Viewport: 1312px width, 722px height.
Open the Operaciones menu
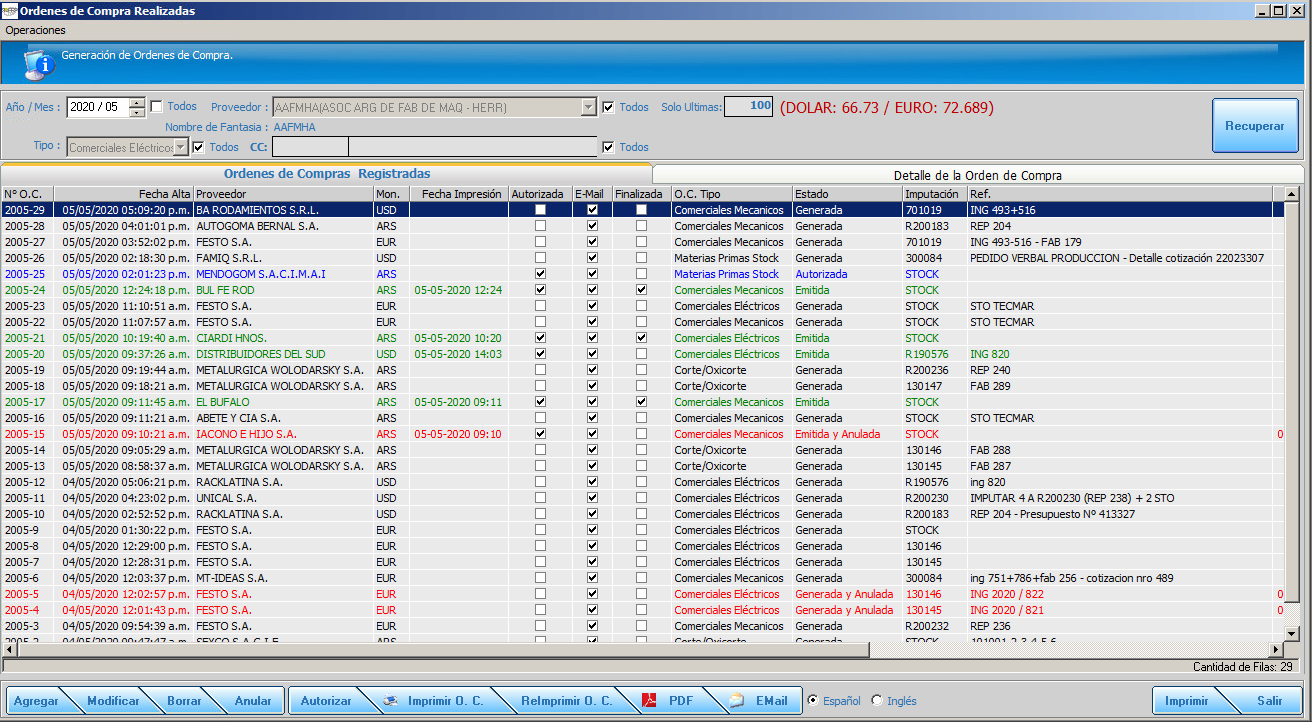(x=35, y=30)
